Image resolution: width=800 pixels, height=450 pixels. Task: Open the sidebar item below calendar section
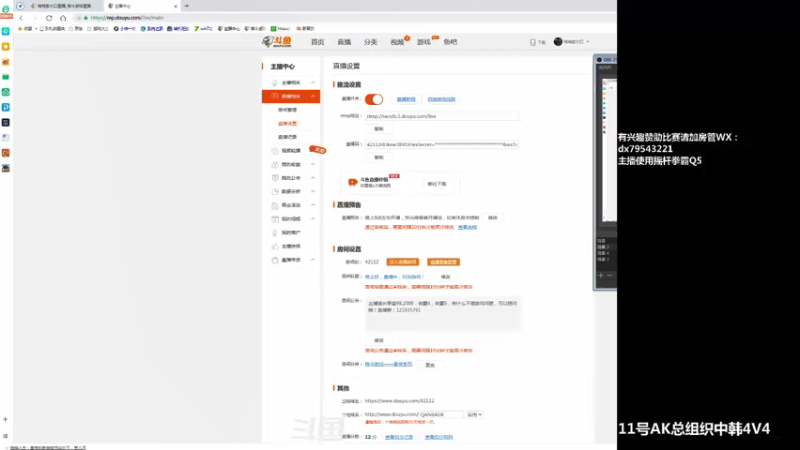pos(291,233)
